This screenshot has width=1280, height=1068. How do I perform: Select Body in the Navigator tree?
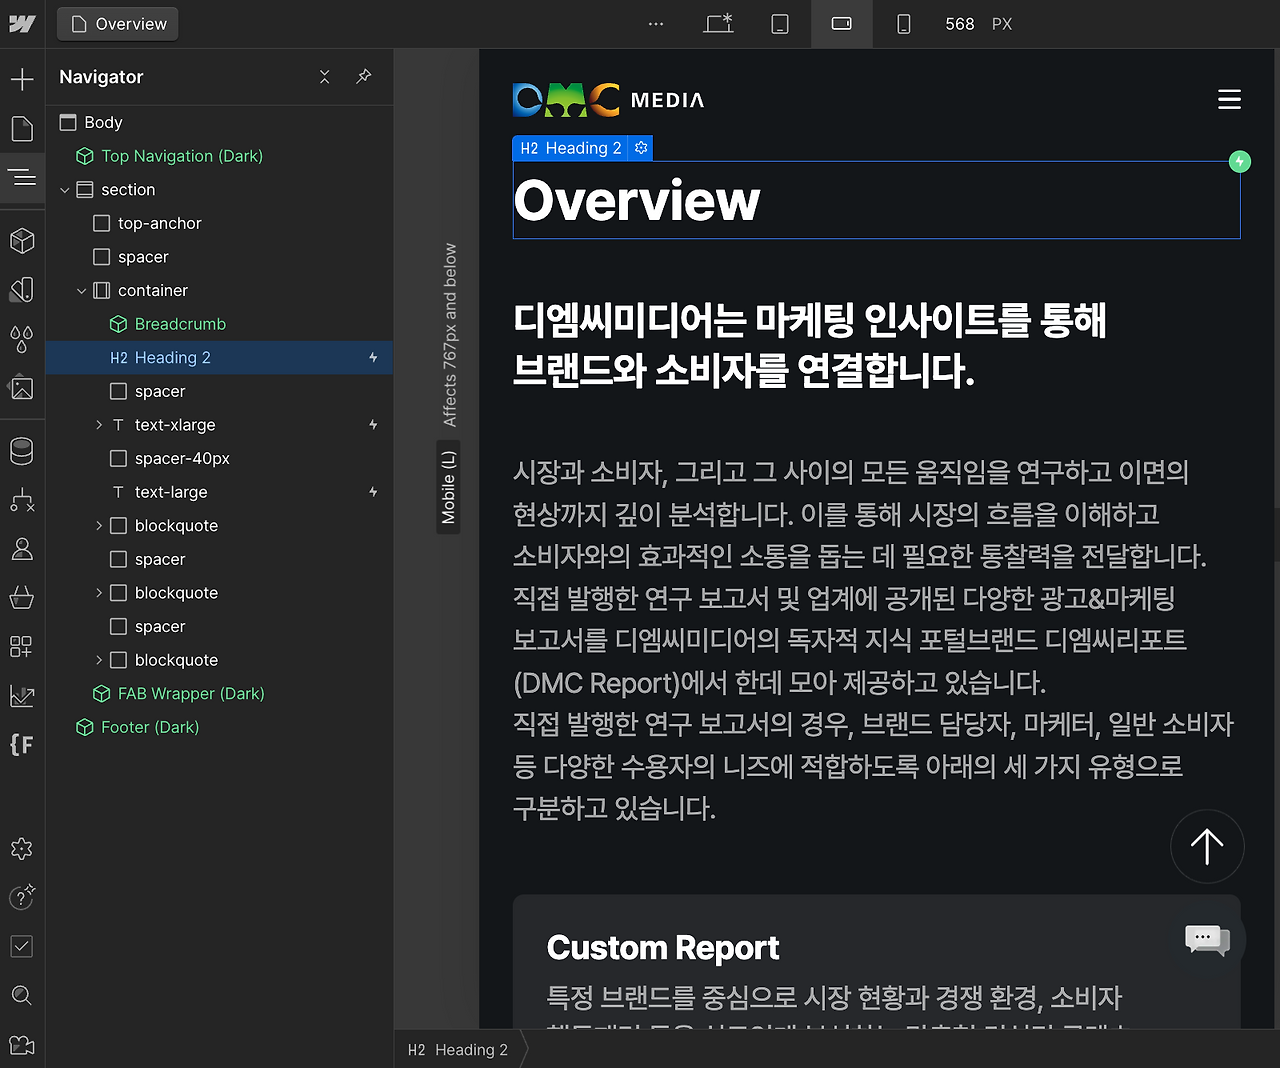pos(219,123)
